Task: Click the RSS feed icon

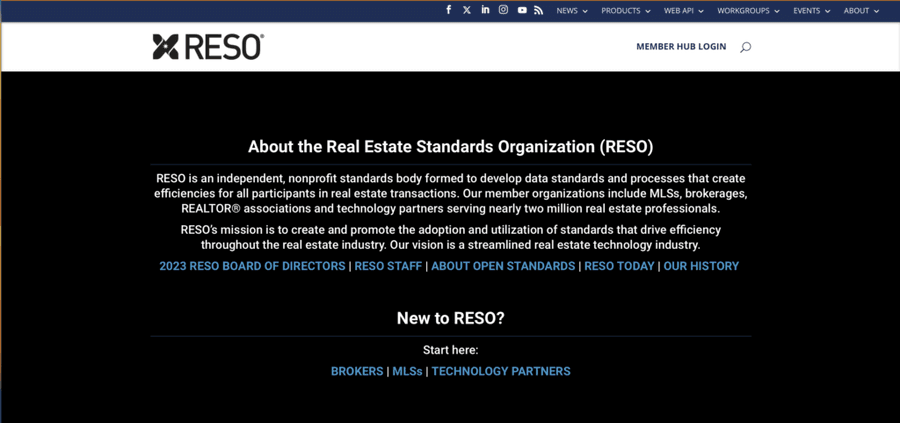Action: (x=539, y=10)
